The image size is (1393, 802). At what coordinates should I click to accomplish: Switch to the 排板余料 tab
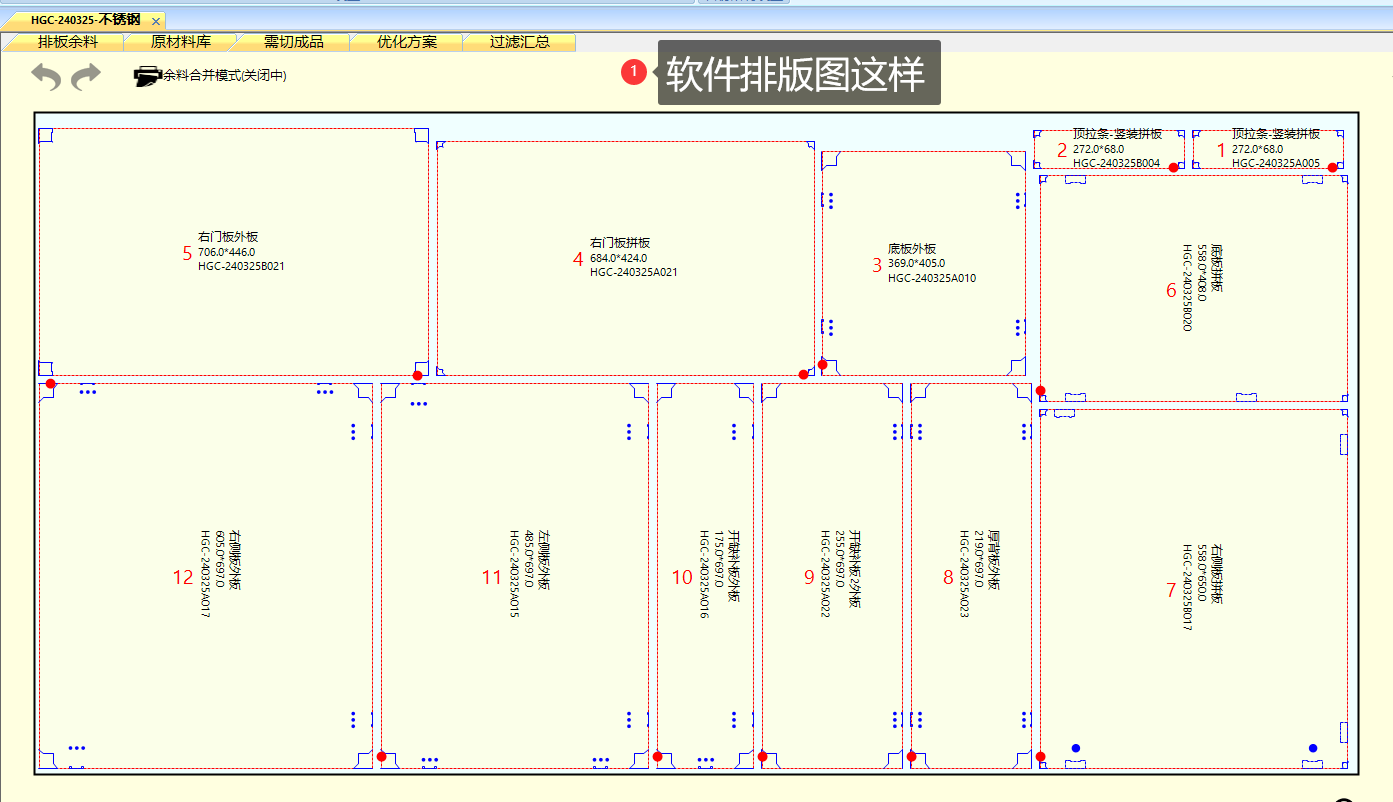(67, 42)
